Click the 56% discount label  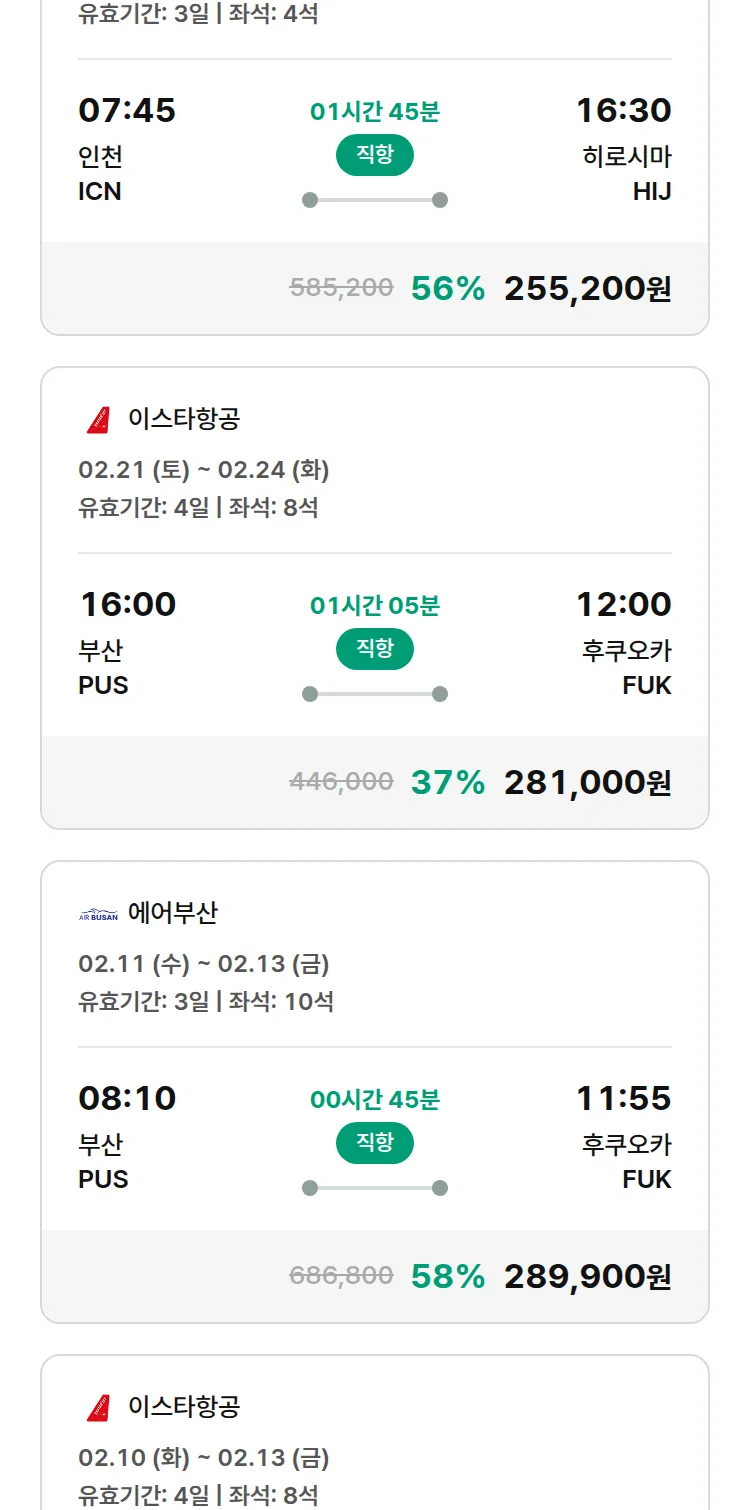(x=448, y=289)
